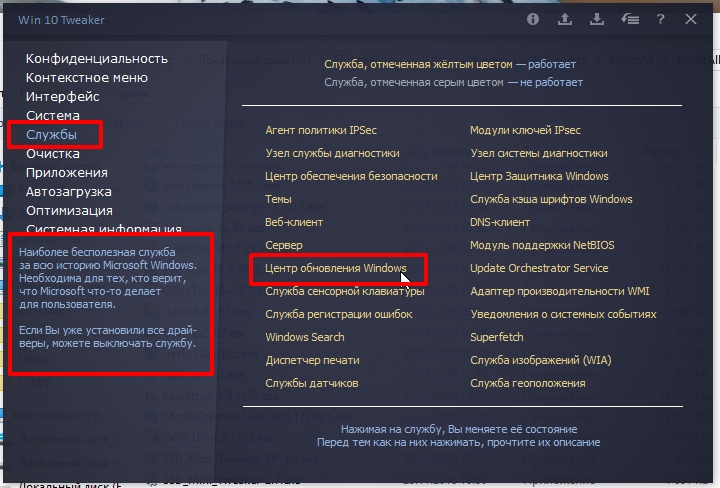The width and height of the screenshot is (720, 488).
Task: Go to the Очистка section
Action: click(x=53, y=154)
